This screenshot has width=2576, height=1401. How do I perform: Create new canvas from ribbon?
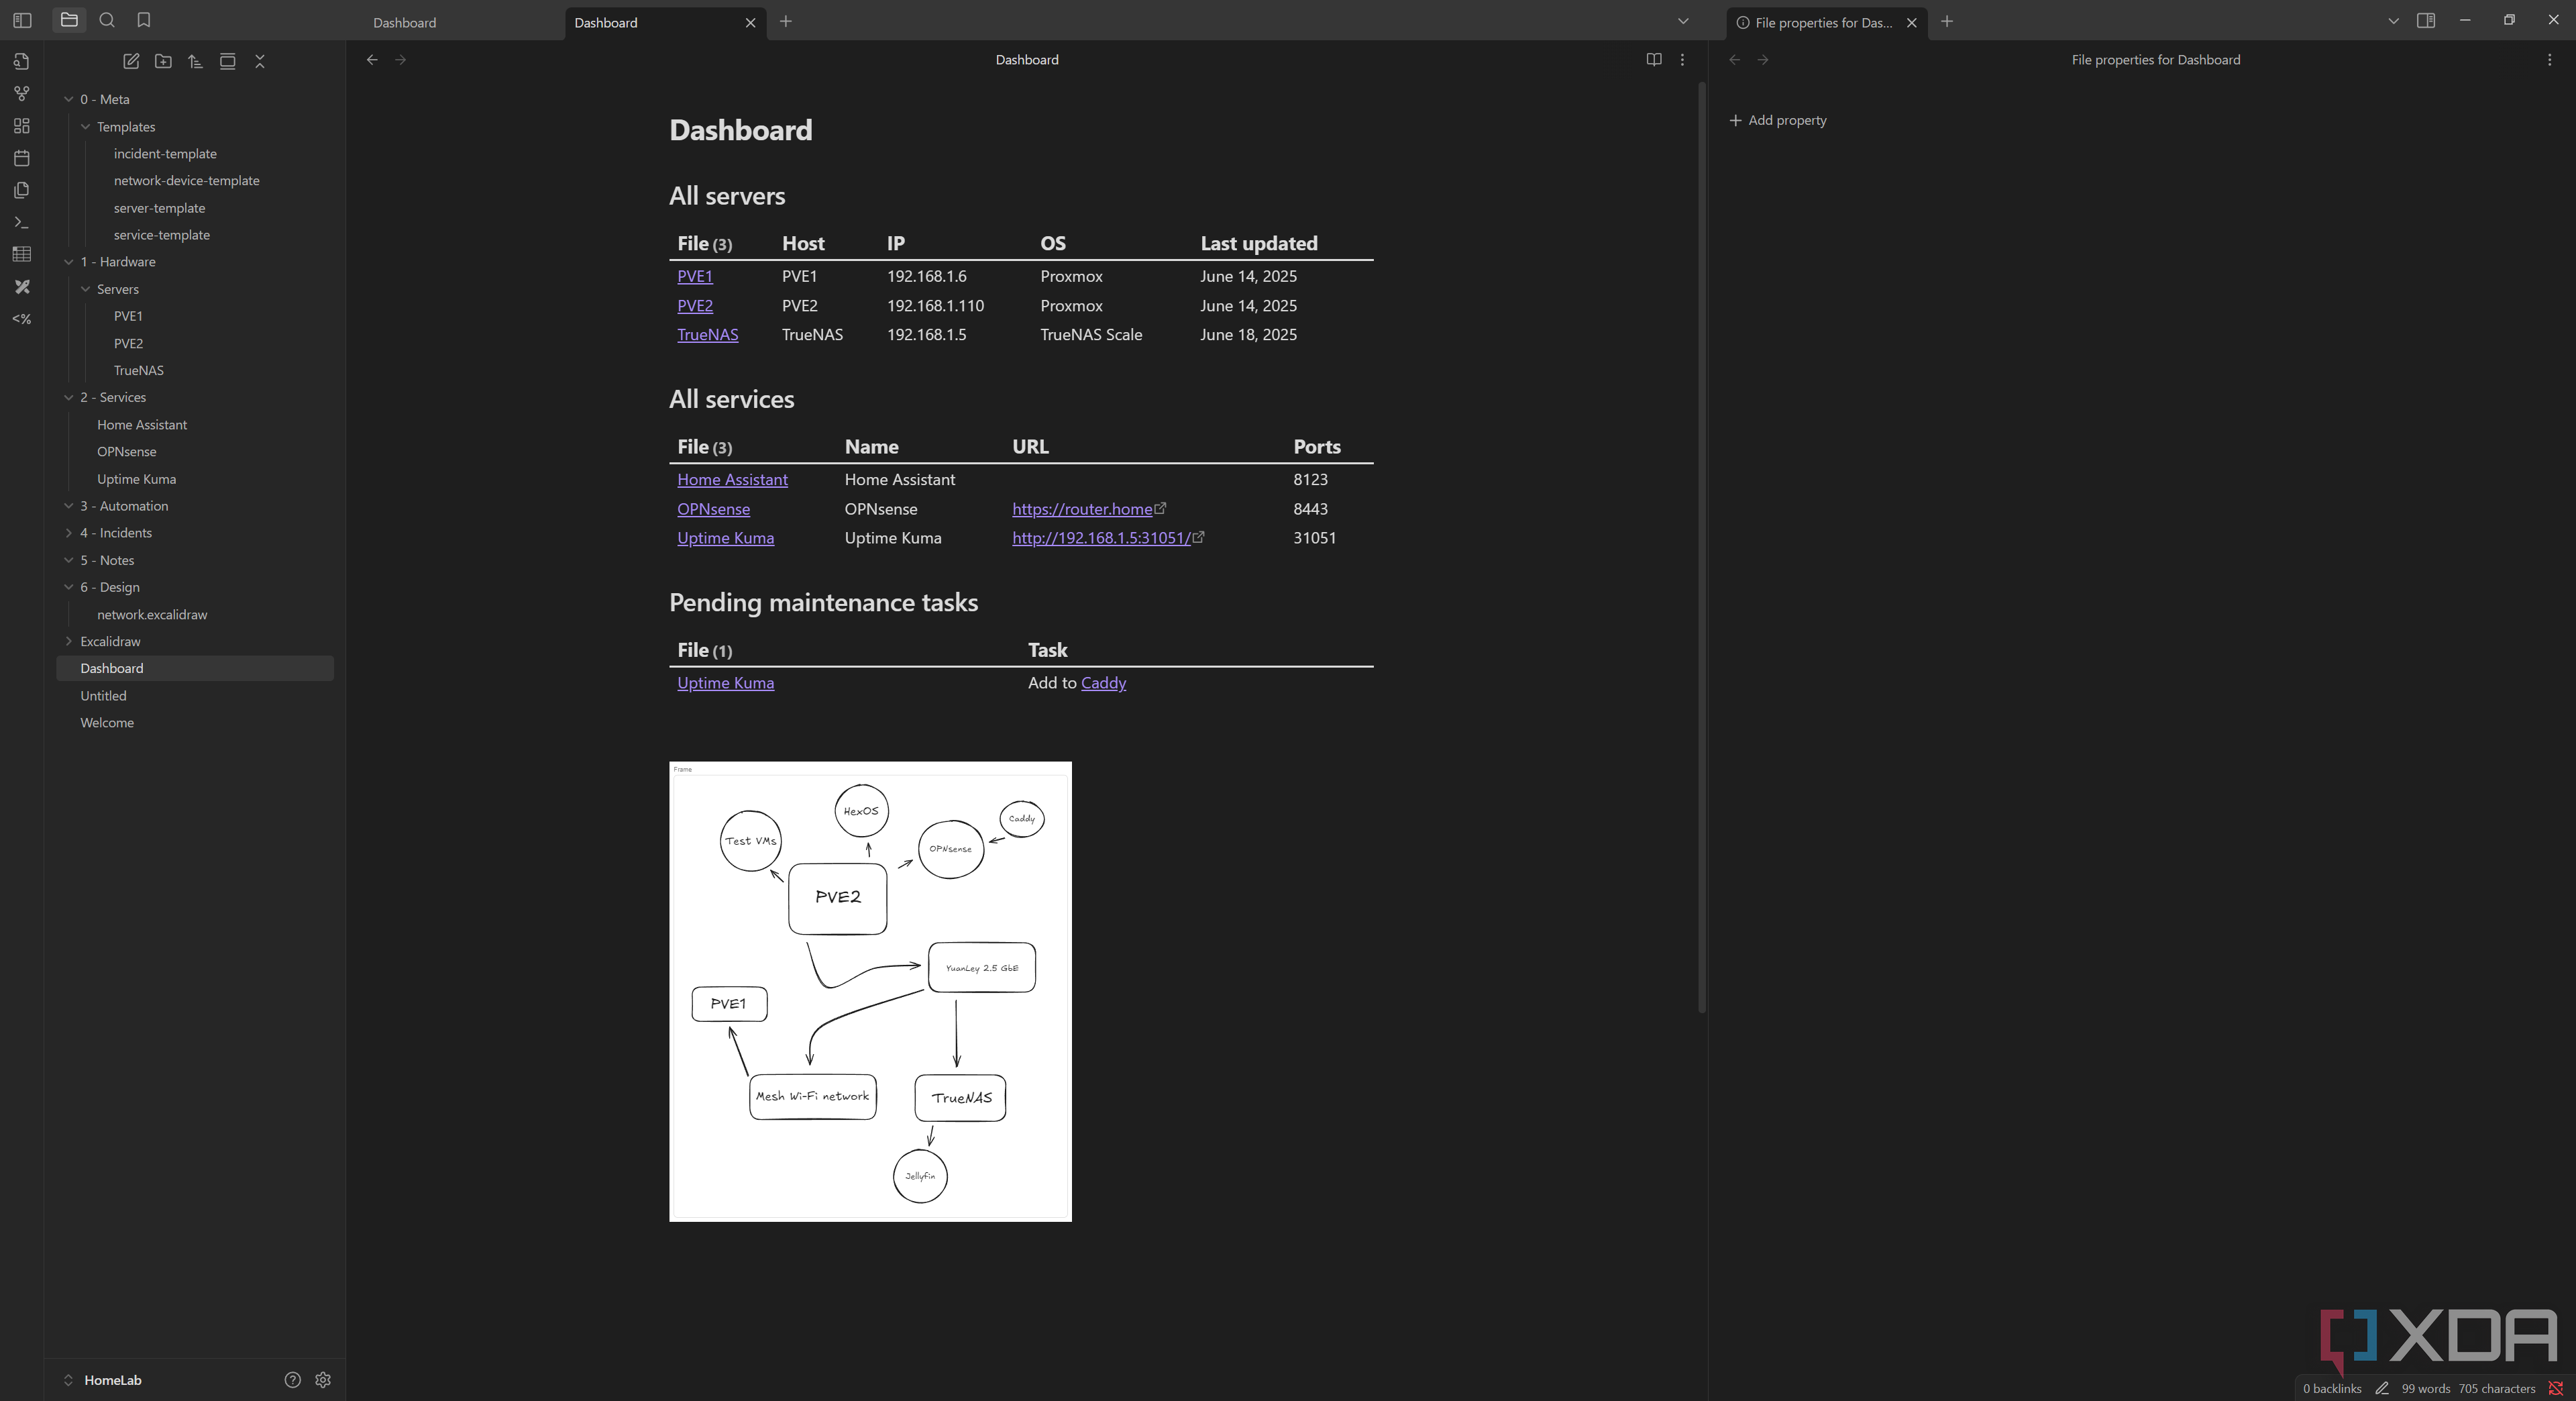pos(21,126)
